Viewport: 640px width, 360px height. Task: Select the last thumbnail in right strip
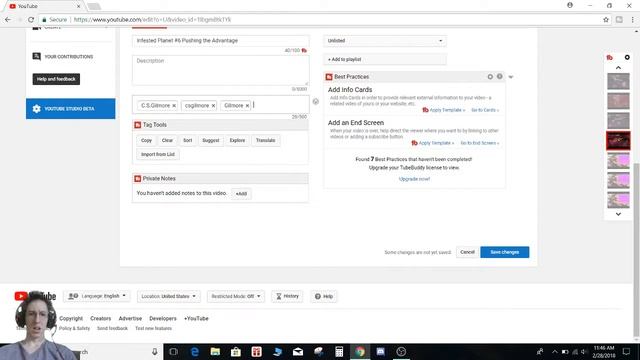point(618,200)
